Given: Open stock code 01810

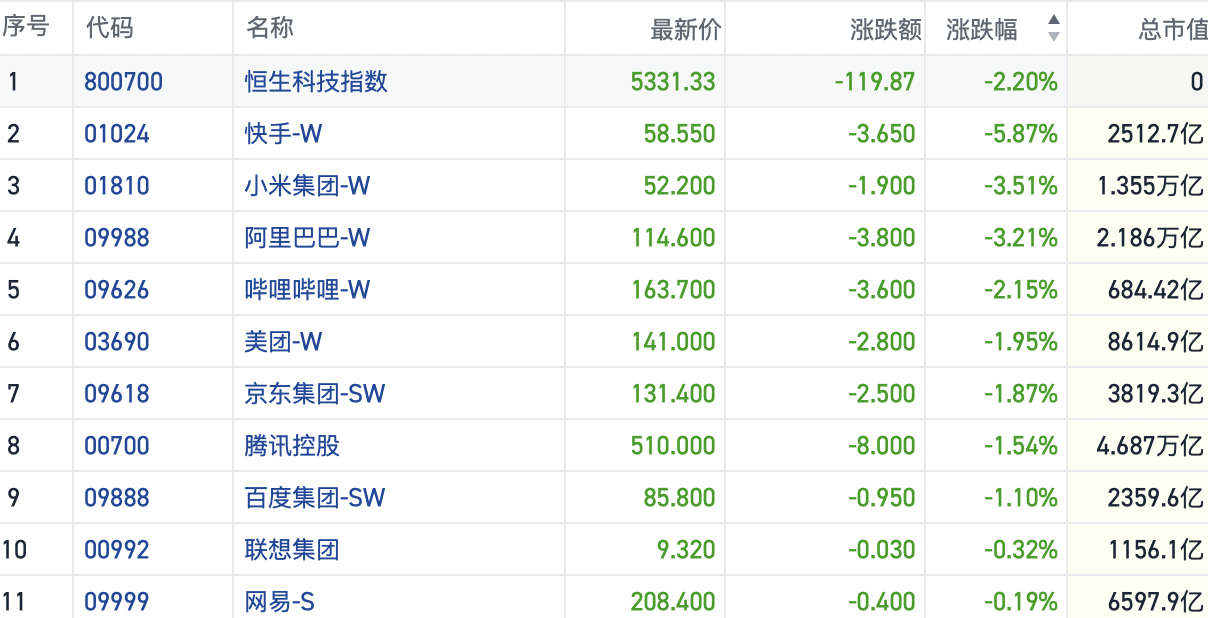Looking at the screenshot, I should coord(117,185).
